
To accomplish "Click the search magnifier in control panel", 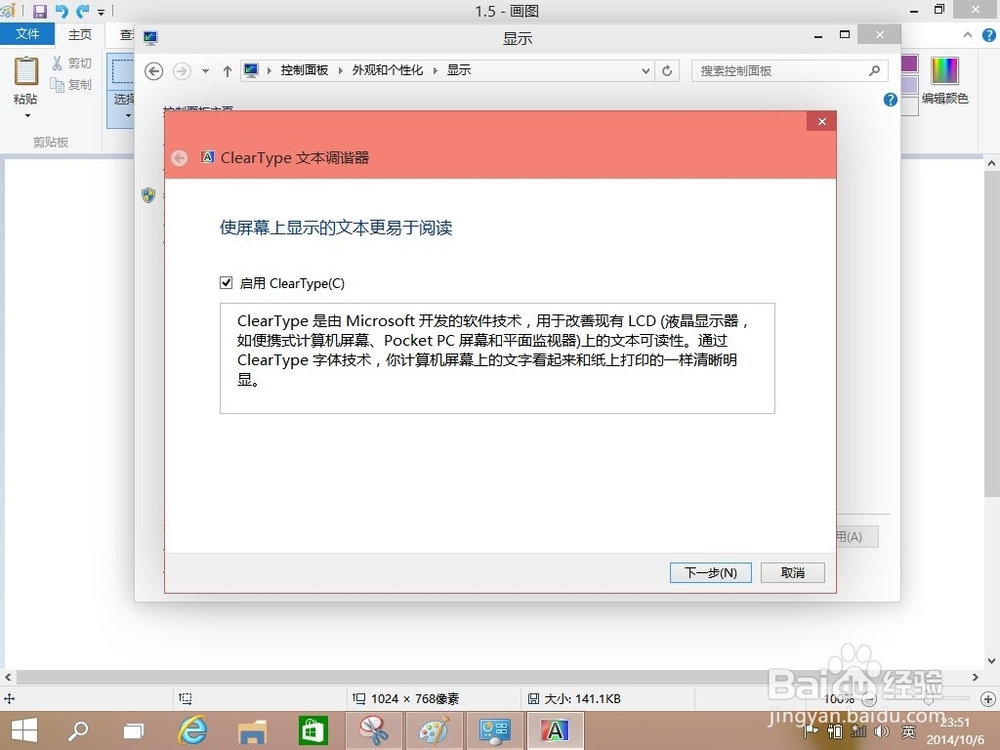I will tap(874, 71).
